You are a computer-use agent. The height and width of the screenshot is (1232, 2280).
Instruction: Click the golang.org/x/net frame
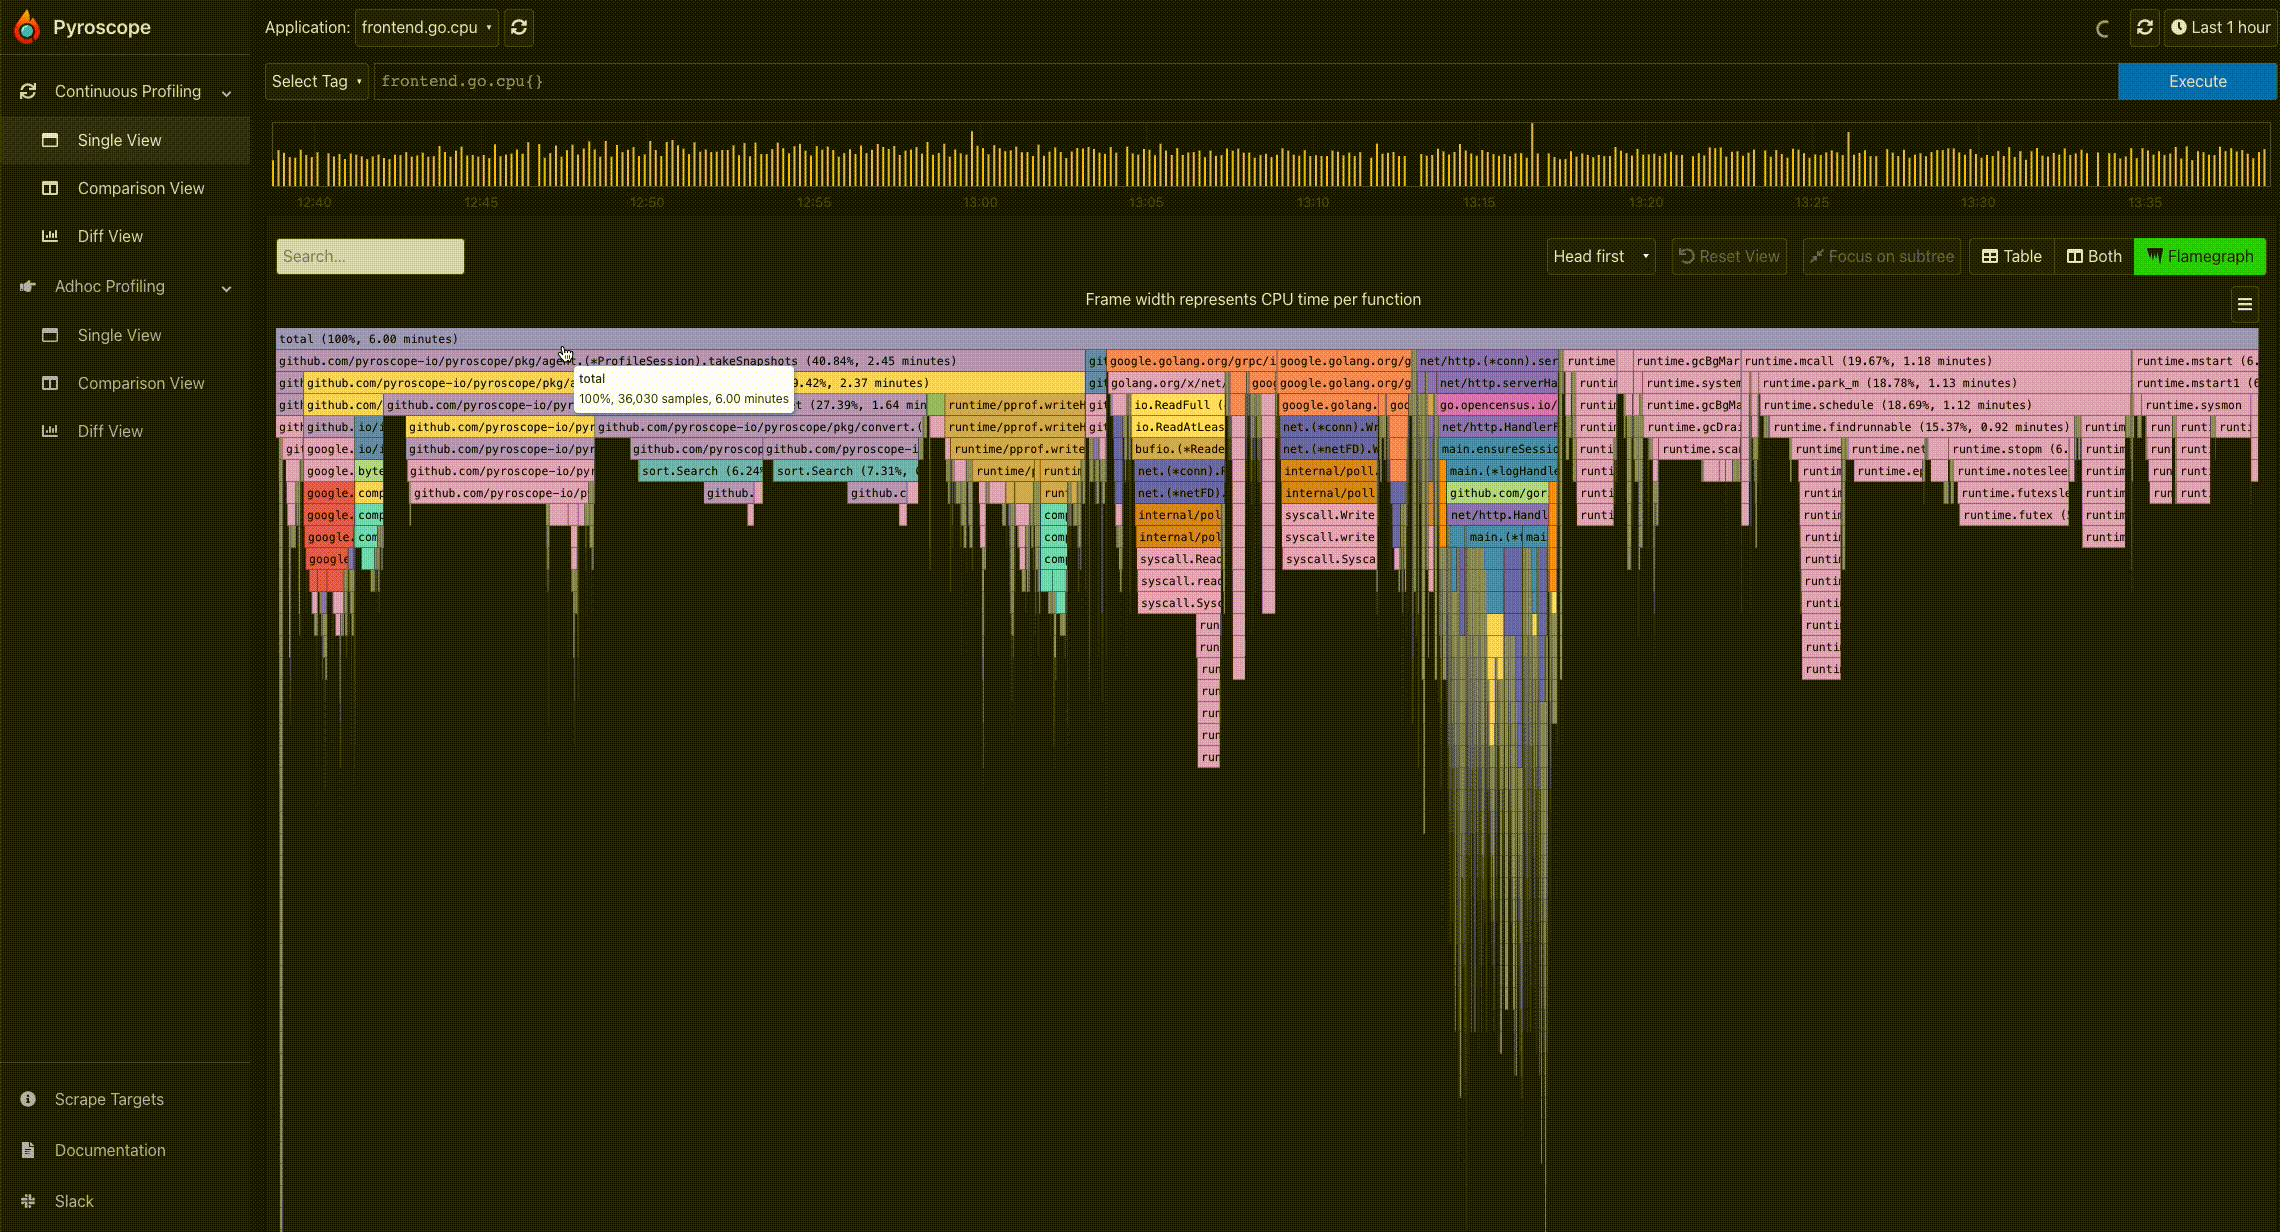pyautogui.click(x=1167, y=383)
